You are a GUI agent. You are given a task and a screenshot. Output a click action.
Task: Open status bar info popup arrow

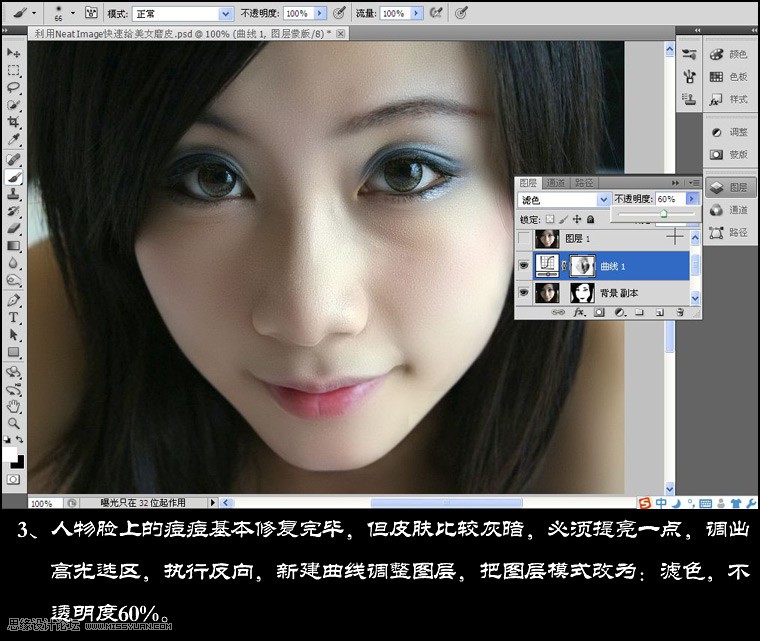tap(212, 503)
